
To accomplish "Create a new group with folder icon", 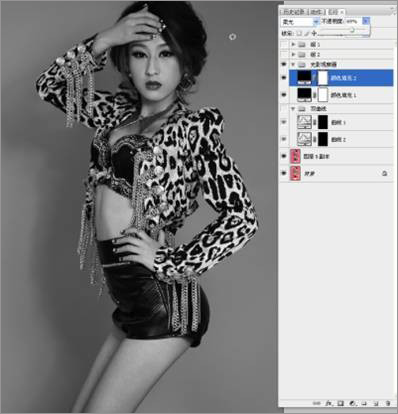I will point(364,403).
